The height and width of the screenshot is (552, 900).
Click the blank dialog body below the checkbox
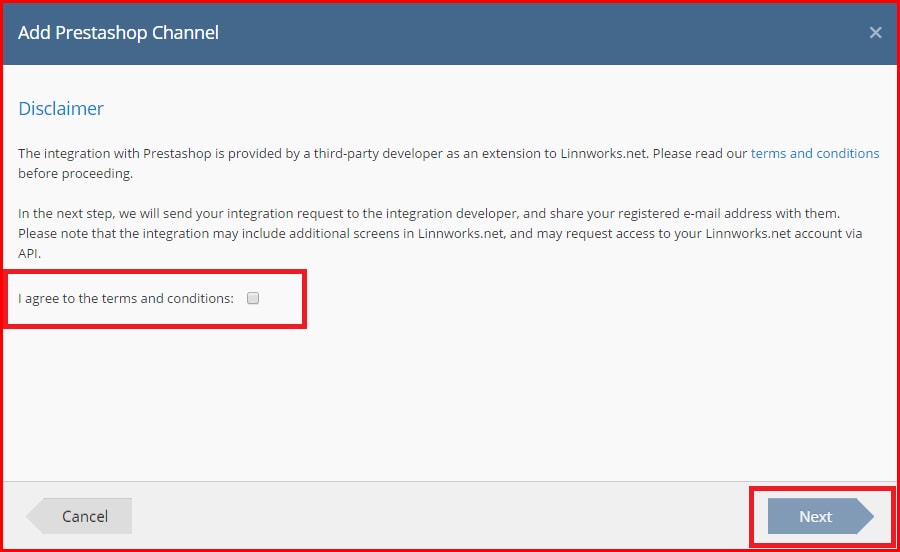point(448,402)
